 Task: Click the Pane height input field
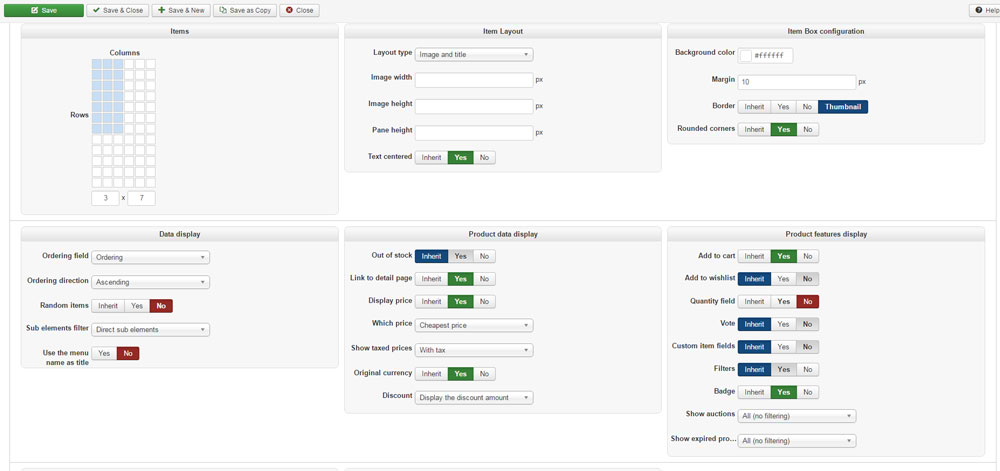click(474, 133)
